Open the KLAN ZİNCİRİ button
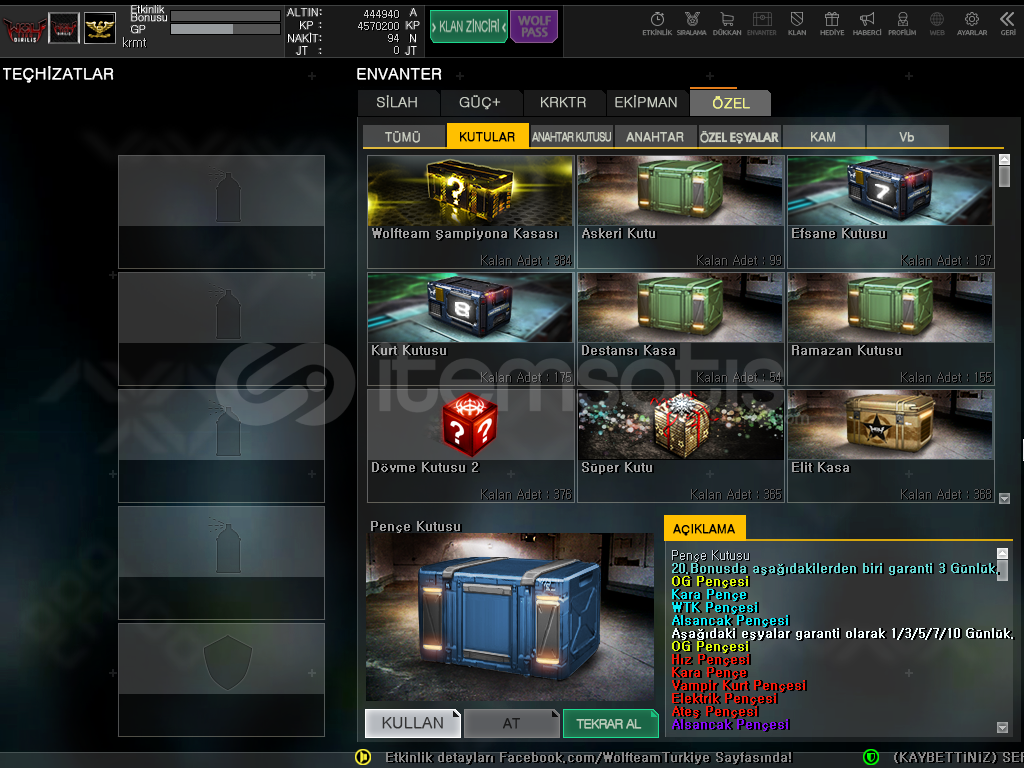This screenshot has height=768, width=1024. click(469, 26)
